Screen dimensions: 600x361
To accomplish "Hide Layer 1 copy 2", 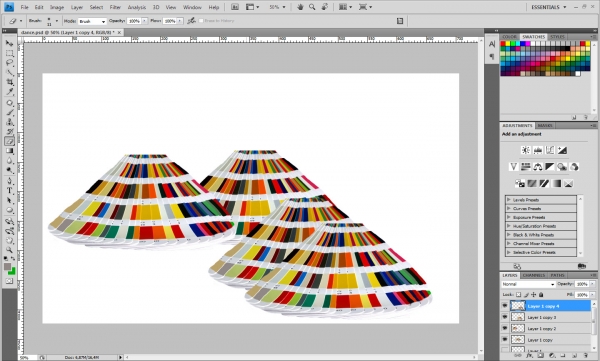I will coord(505,328).
